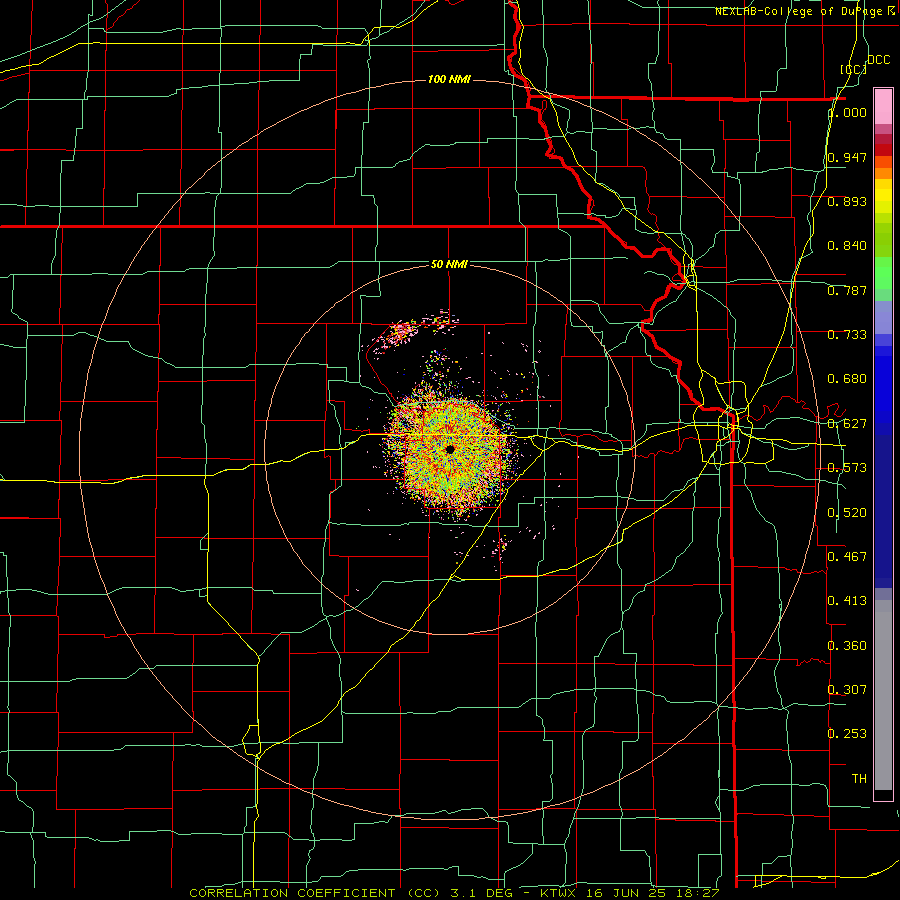Click the 0.573 color scale value

[x=847, y=468]
